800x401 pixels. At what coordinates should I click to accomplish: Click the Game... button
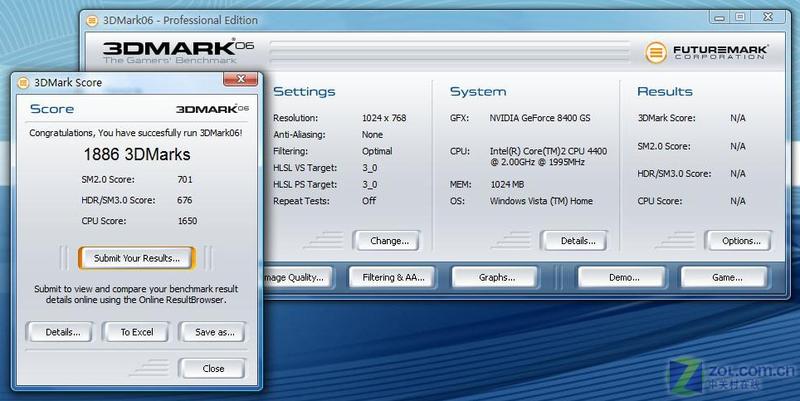coord(725,278)
